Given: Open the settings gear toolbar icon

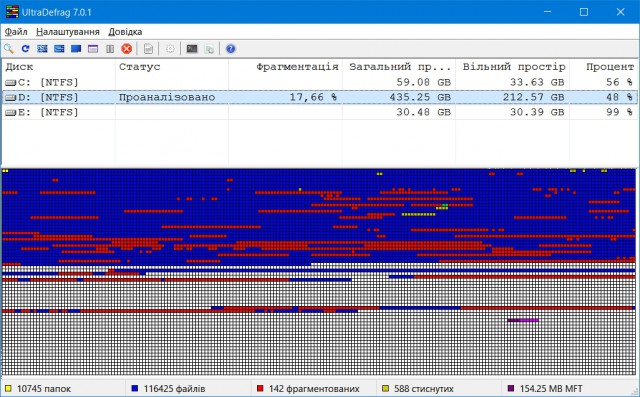Looking at the screenshot, I should [x=170, y=49].
